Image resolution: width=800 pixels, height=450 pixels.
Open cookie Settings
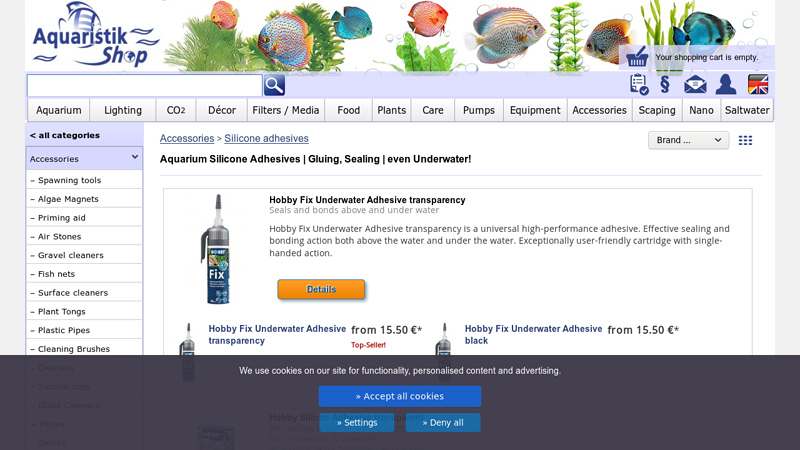(357, 422)
